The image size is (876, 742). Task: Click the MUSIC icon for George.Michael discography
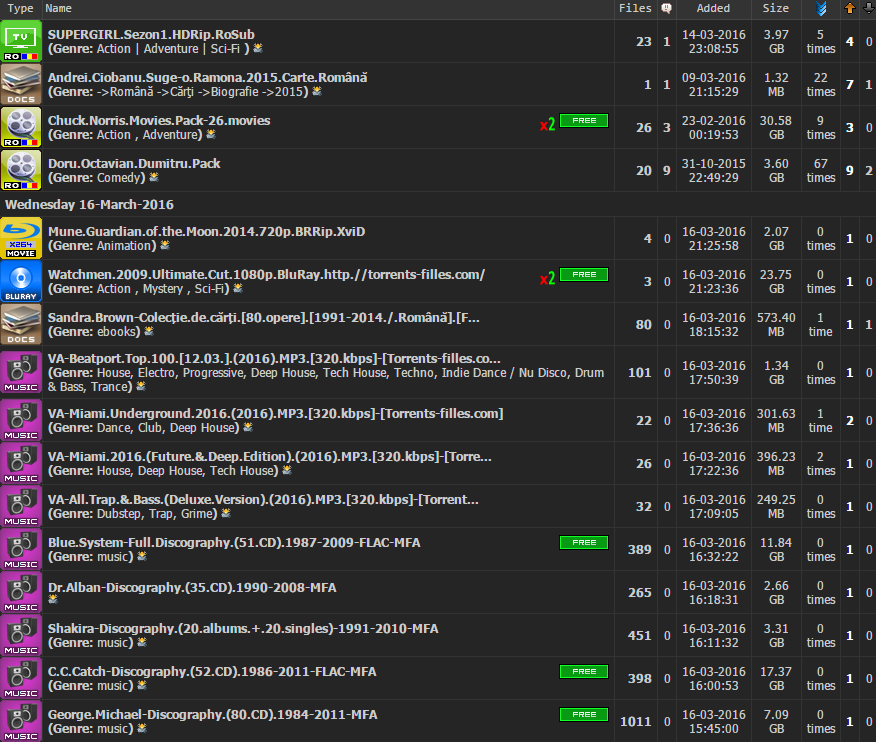click(x=21, y=721)
